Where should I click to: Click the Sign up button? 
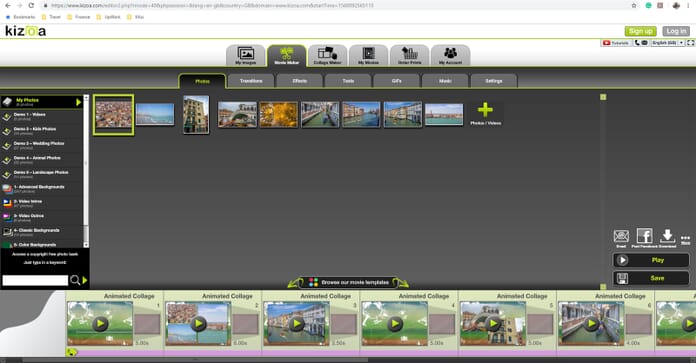pos(641,31)
